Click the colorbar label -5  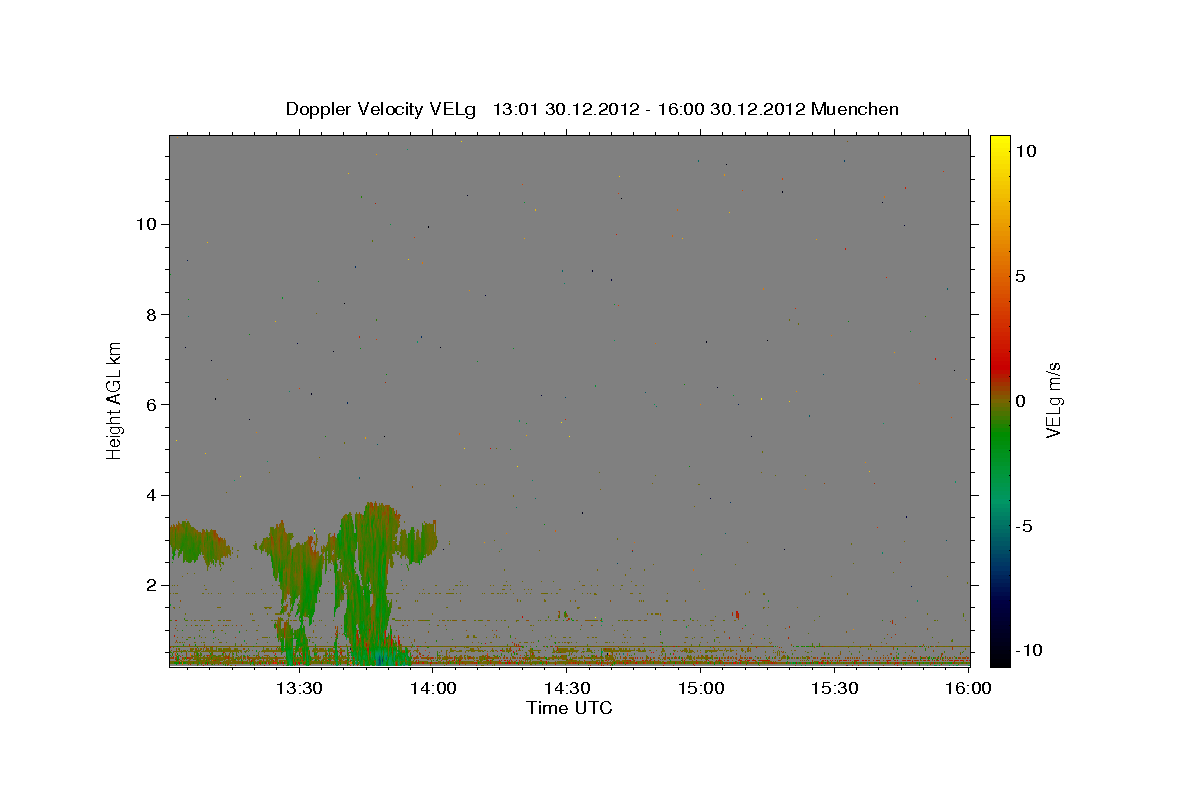click(1024, 526)
